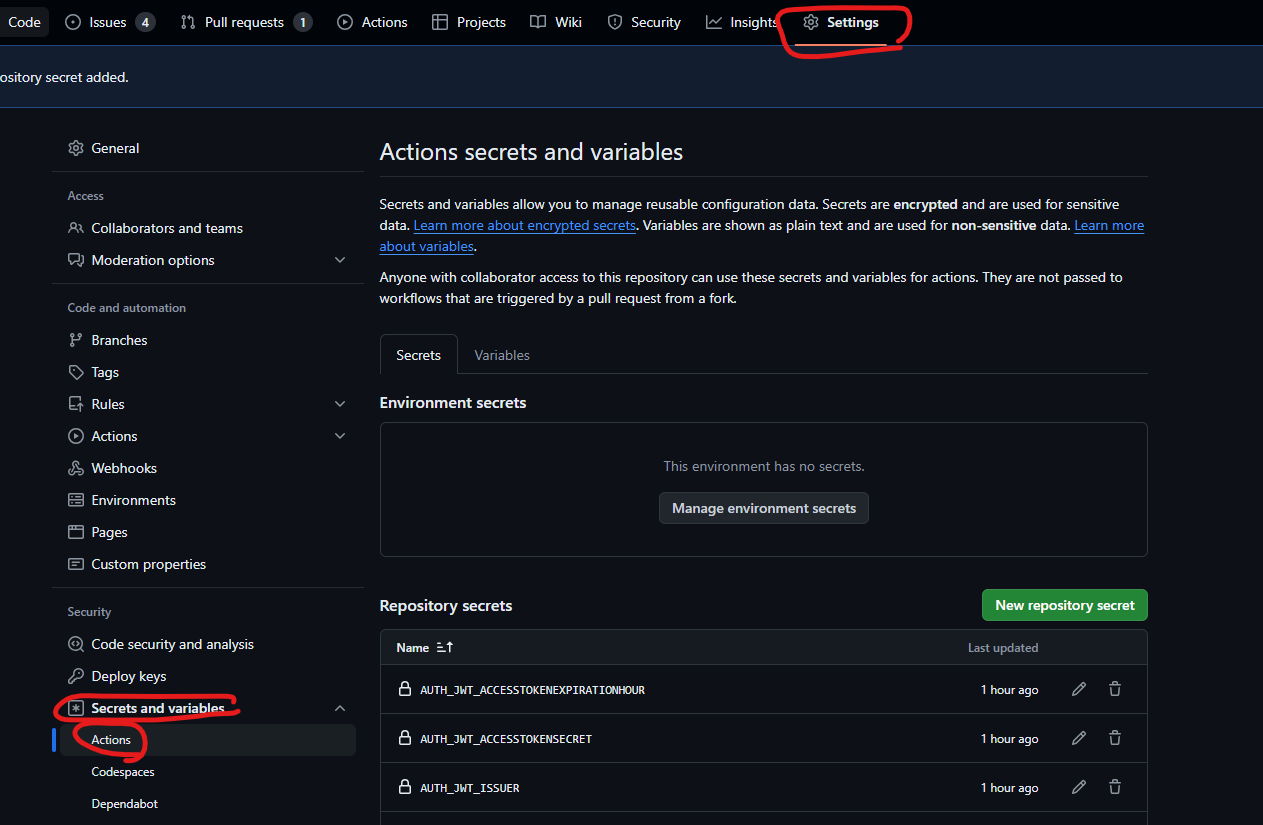Viewport: 1263px width, 825px height.
Task: Switch to the Variables tab
Action: pos(502,355)
